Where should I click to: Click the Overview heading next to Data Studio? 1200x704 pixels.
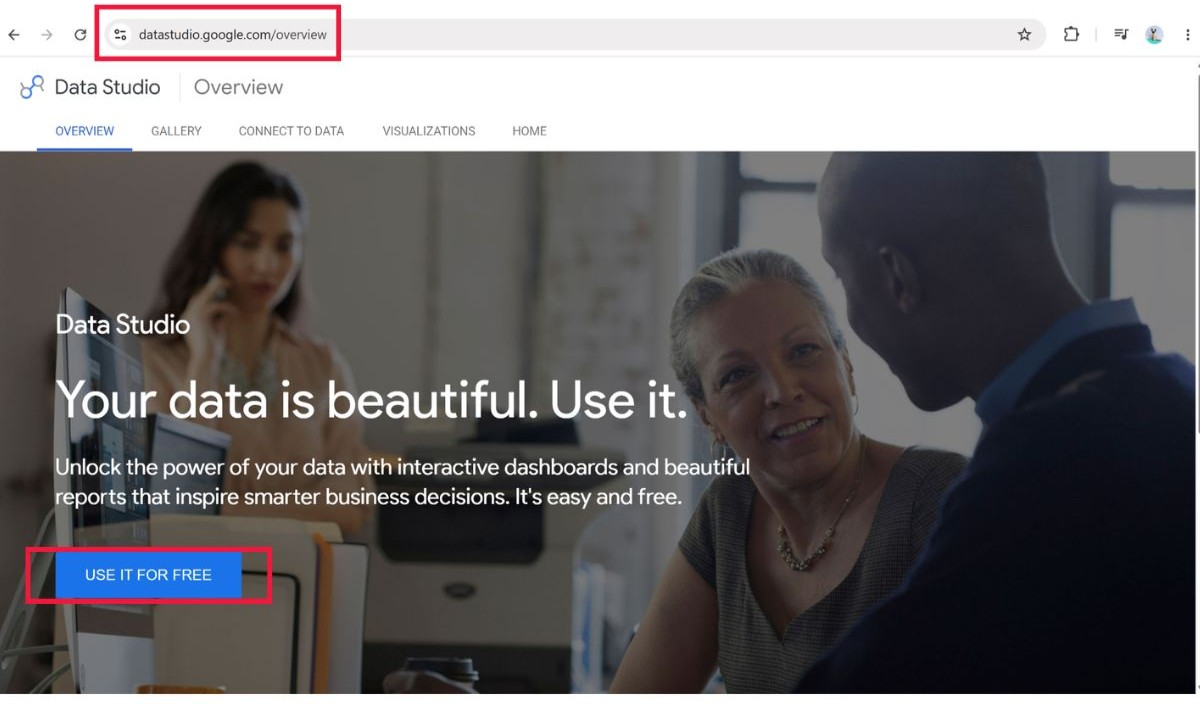pos(238,87)
